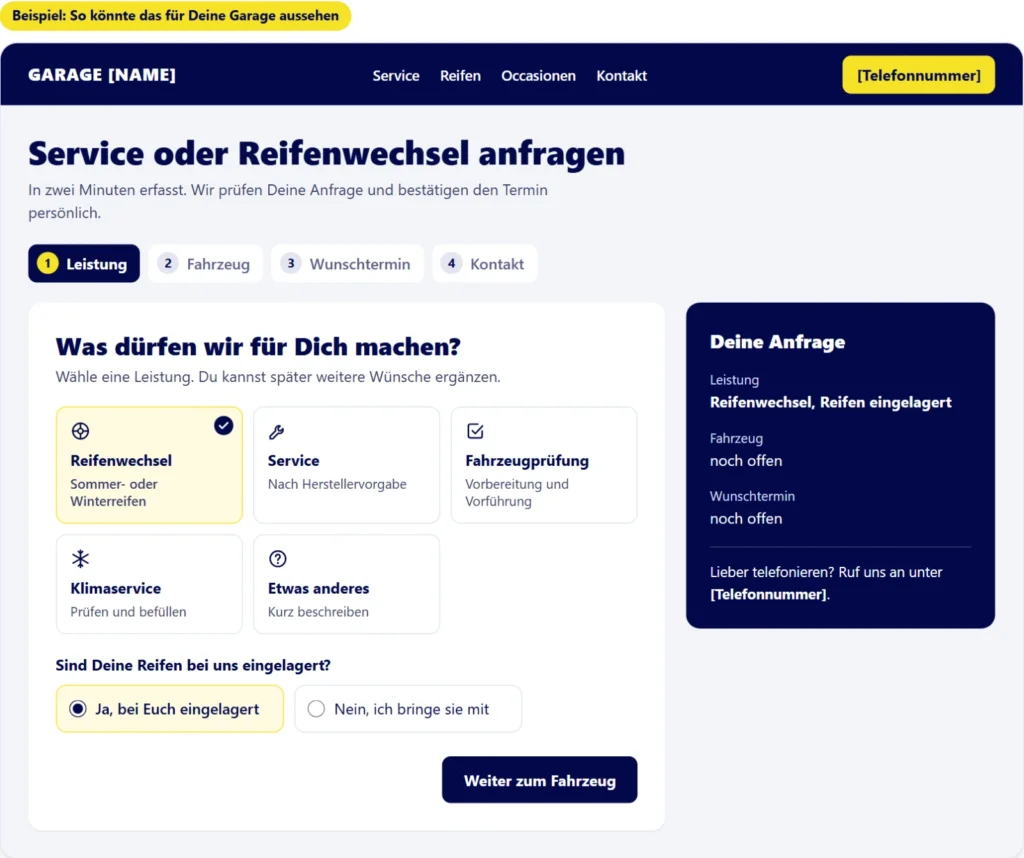Open the Occasionen navigation link
The image size is (1024, 858).
(x=539, y=76)
